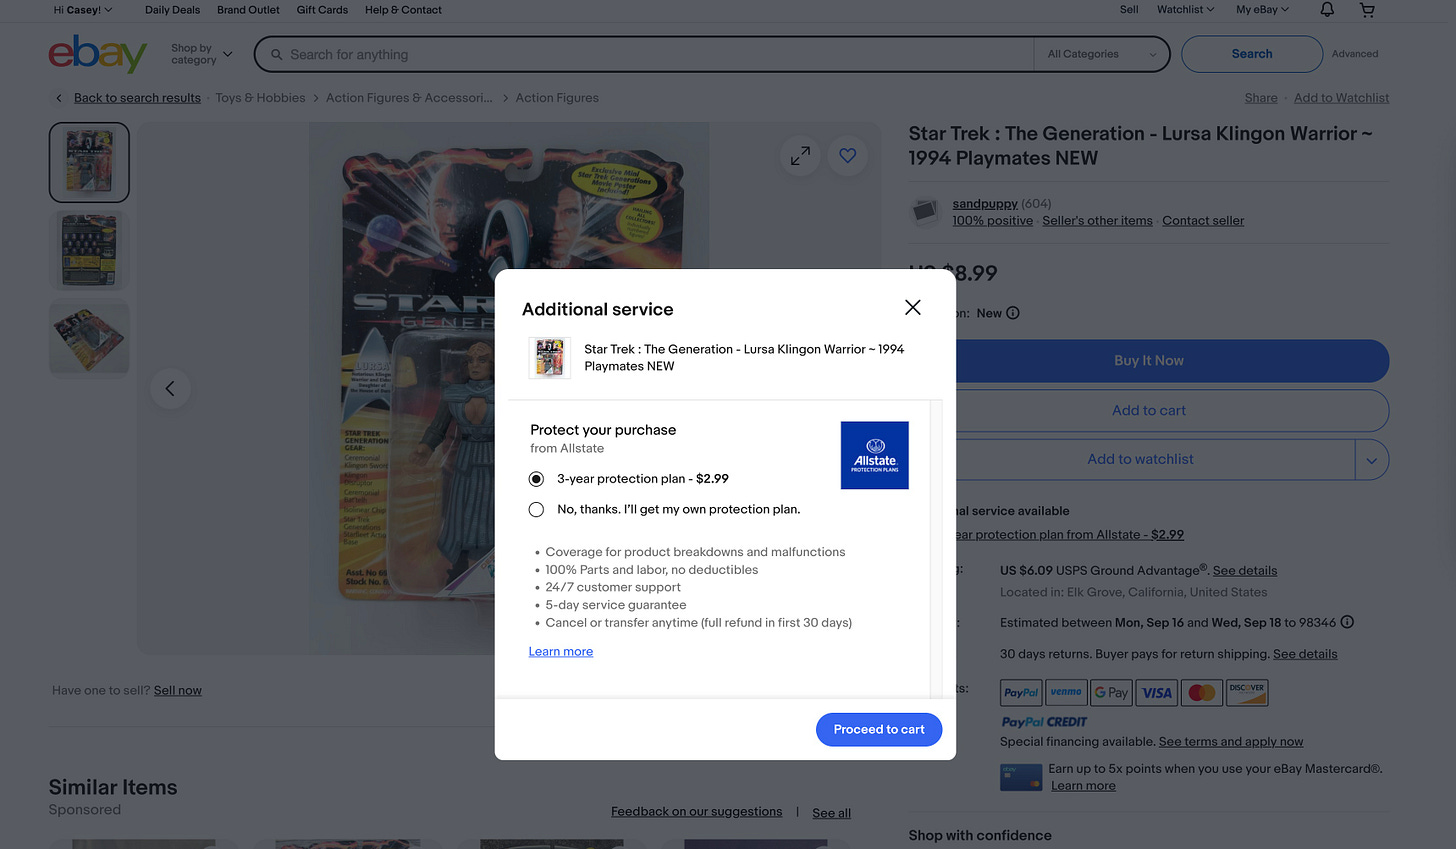Expand the product image to fullscreen
Image resolution: width=1456 pixels, height=849 pixels.
pos(800,156)
